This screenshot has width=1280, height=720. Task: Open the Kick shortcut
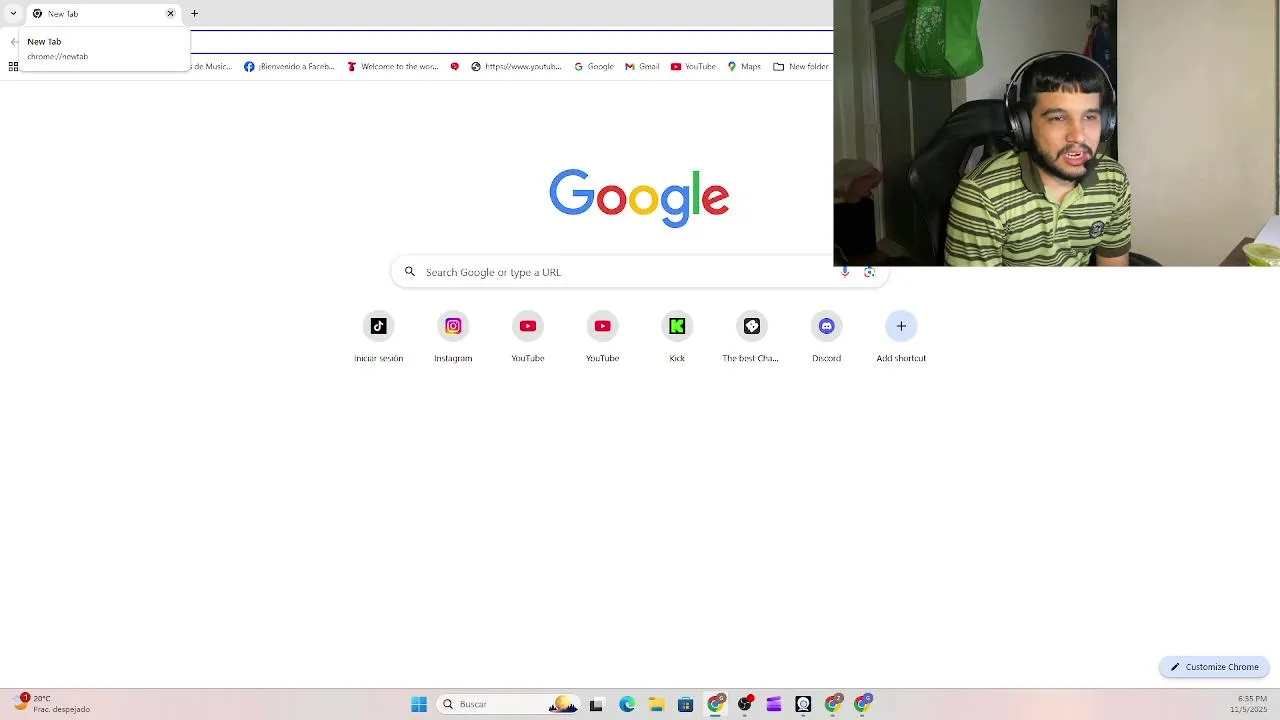tap(677, 337)
